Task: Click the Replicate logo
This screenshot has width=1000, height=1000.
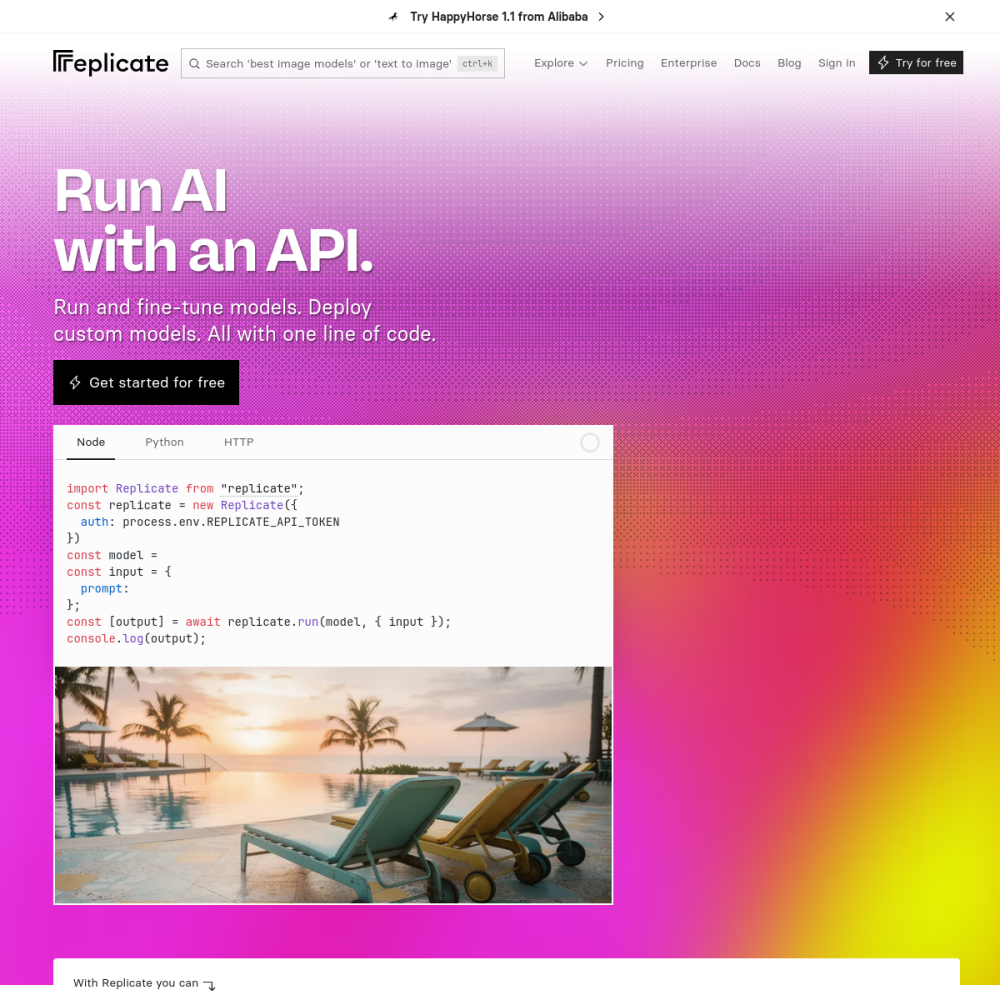Action: (111, 62)
